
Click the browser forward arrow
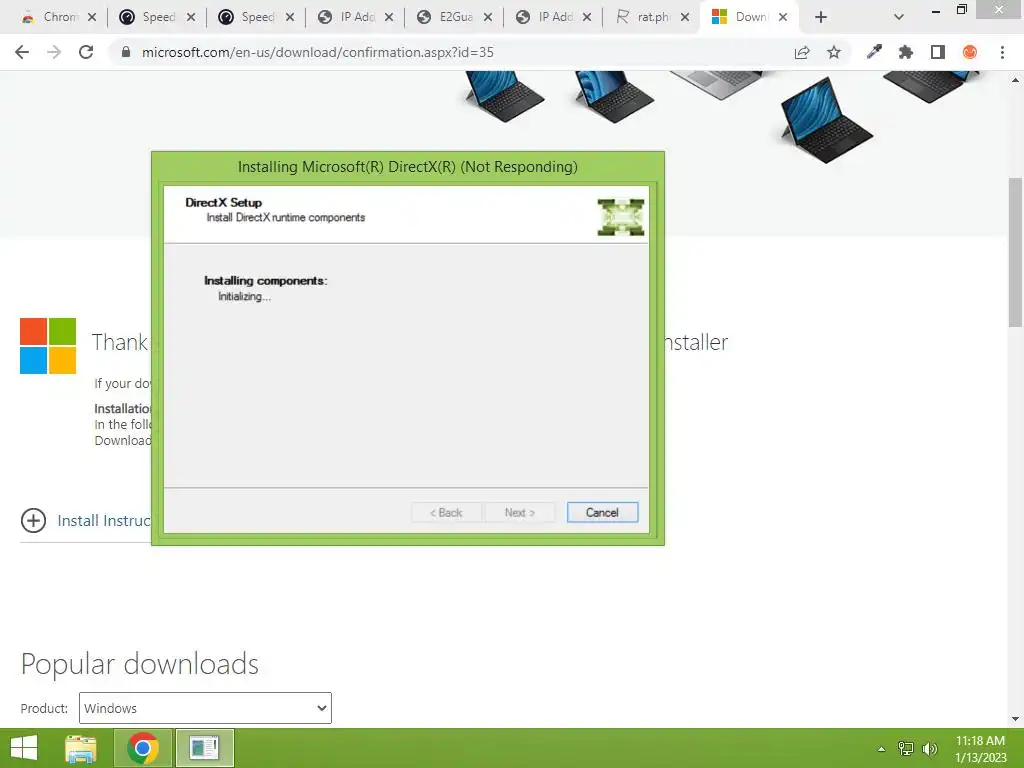[54, 52]
